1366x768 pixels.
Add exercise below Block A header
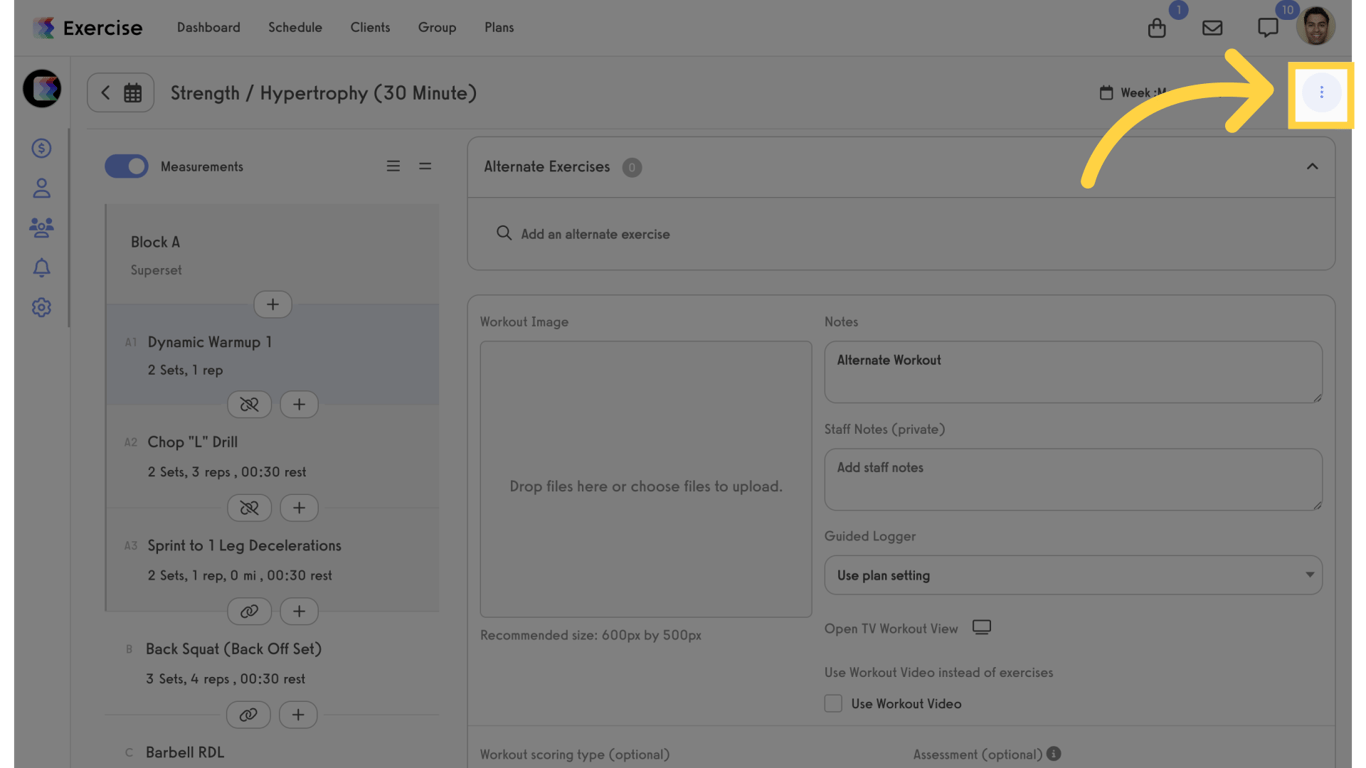(x=272, y=304)
